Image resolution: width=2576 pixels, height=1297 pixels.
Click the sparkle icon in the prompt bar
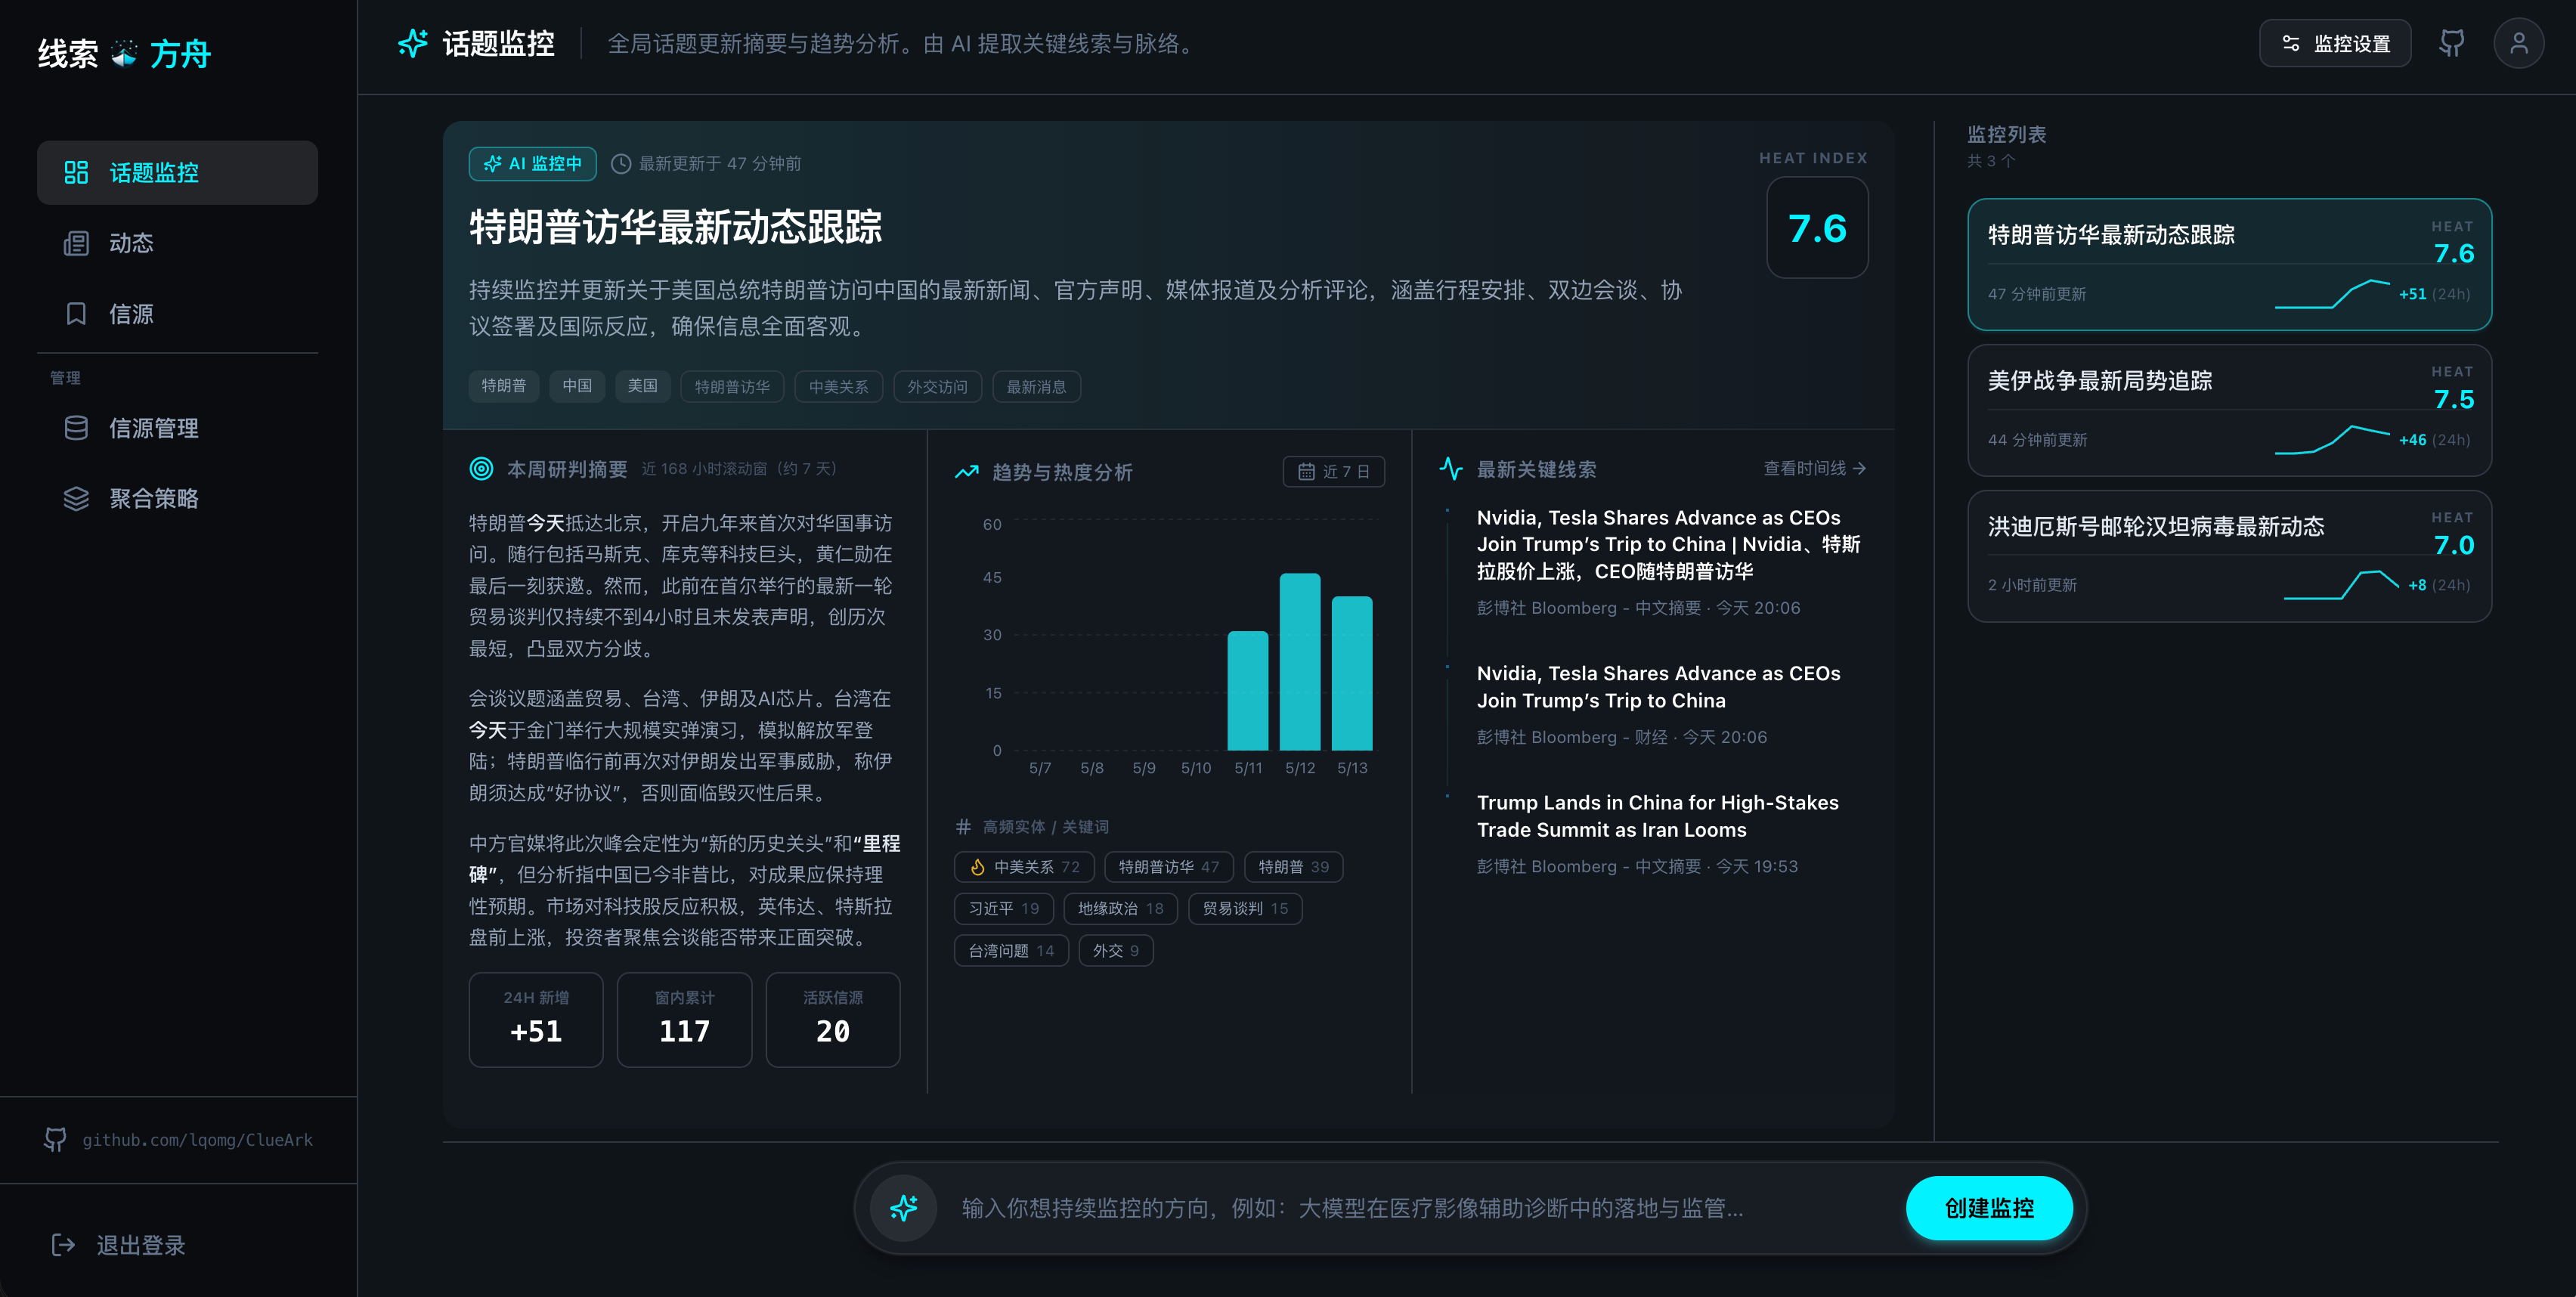tap(903, 1208)
